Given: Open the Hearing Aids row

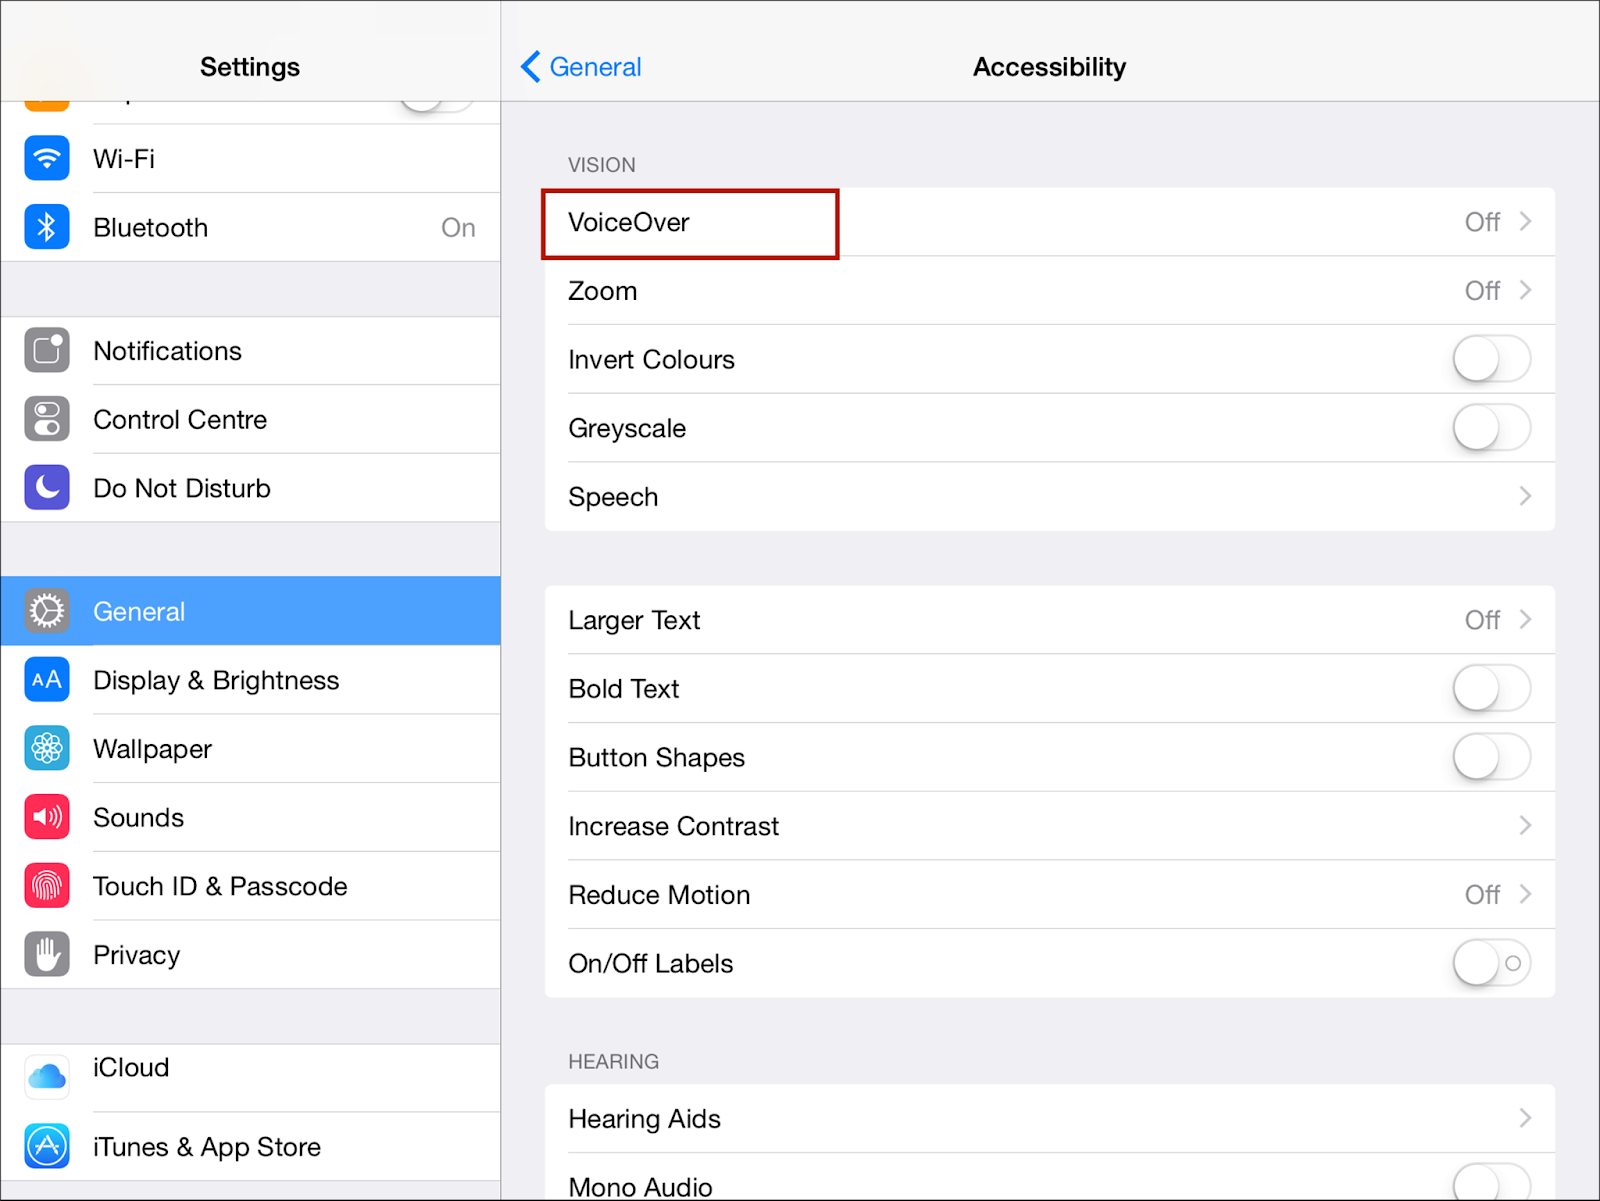Looking at the screenshot, I should pos(1048,1118).
